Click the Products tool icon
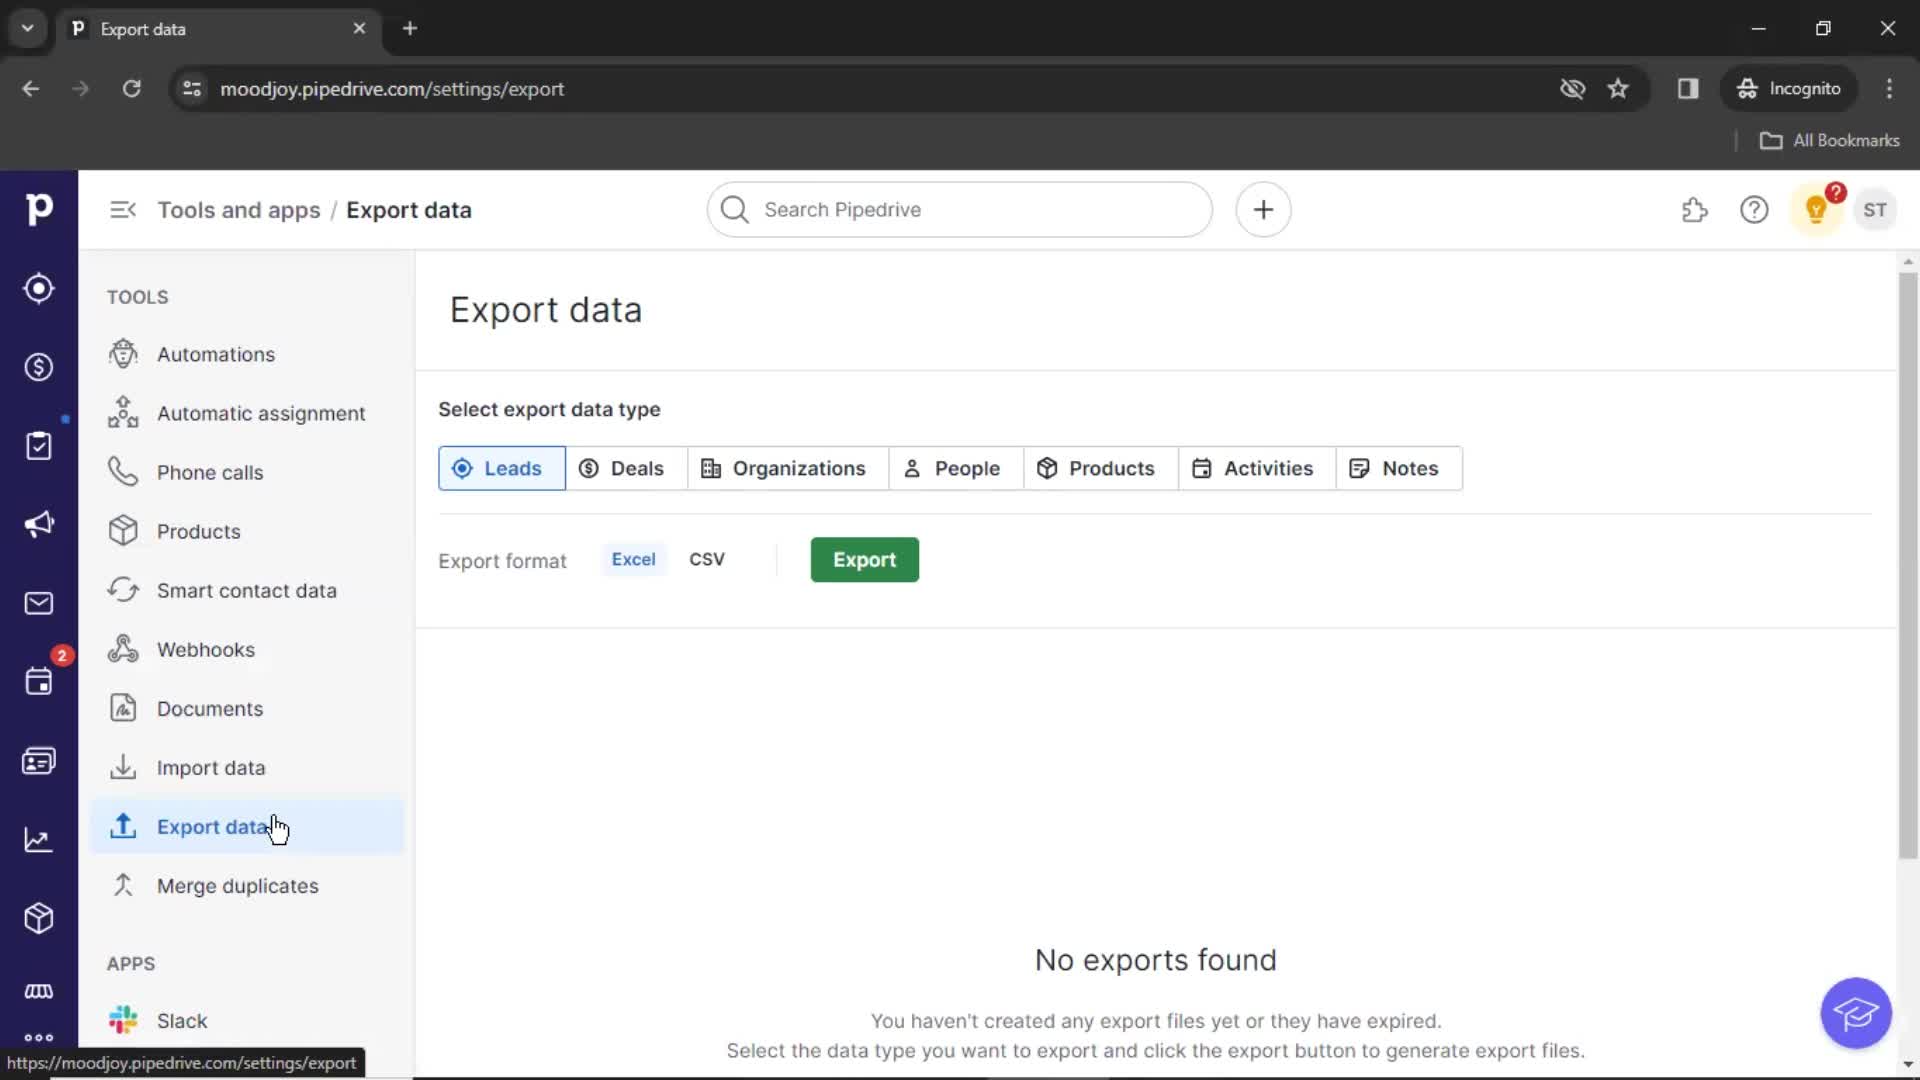Viewport: 1920px width, 1080px height. (x=121, y=530)
